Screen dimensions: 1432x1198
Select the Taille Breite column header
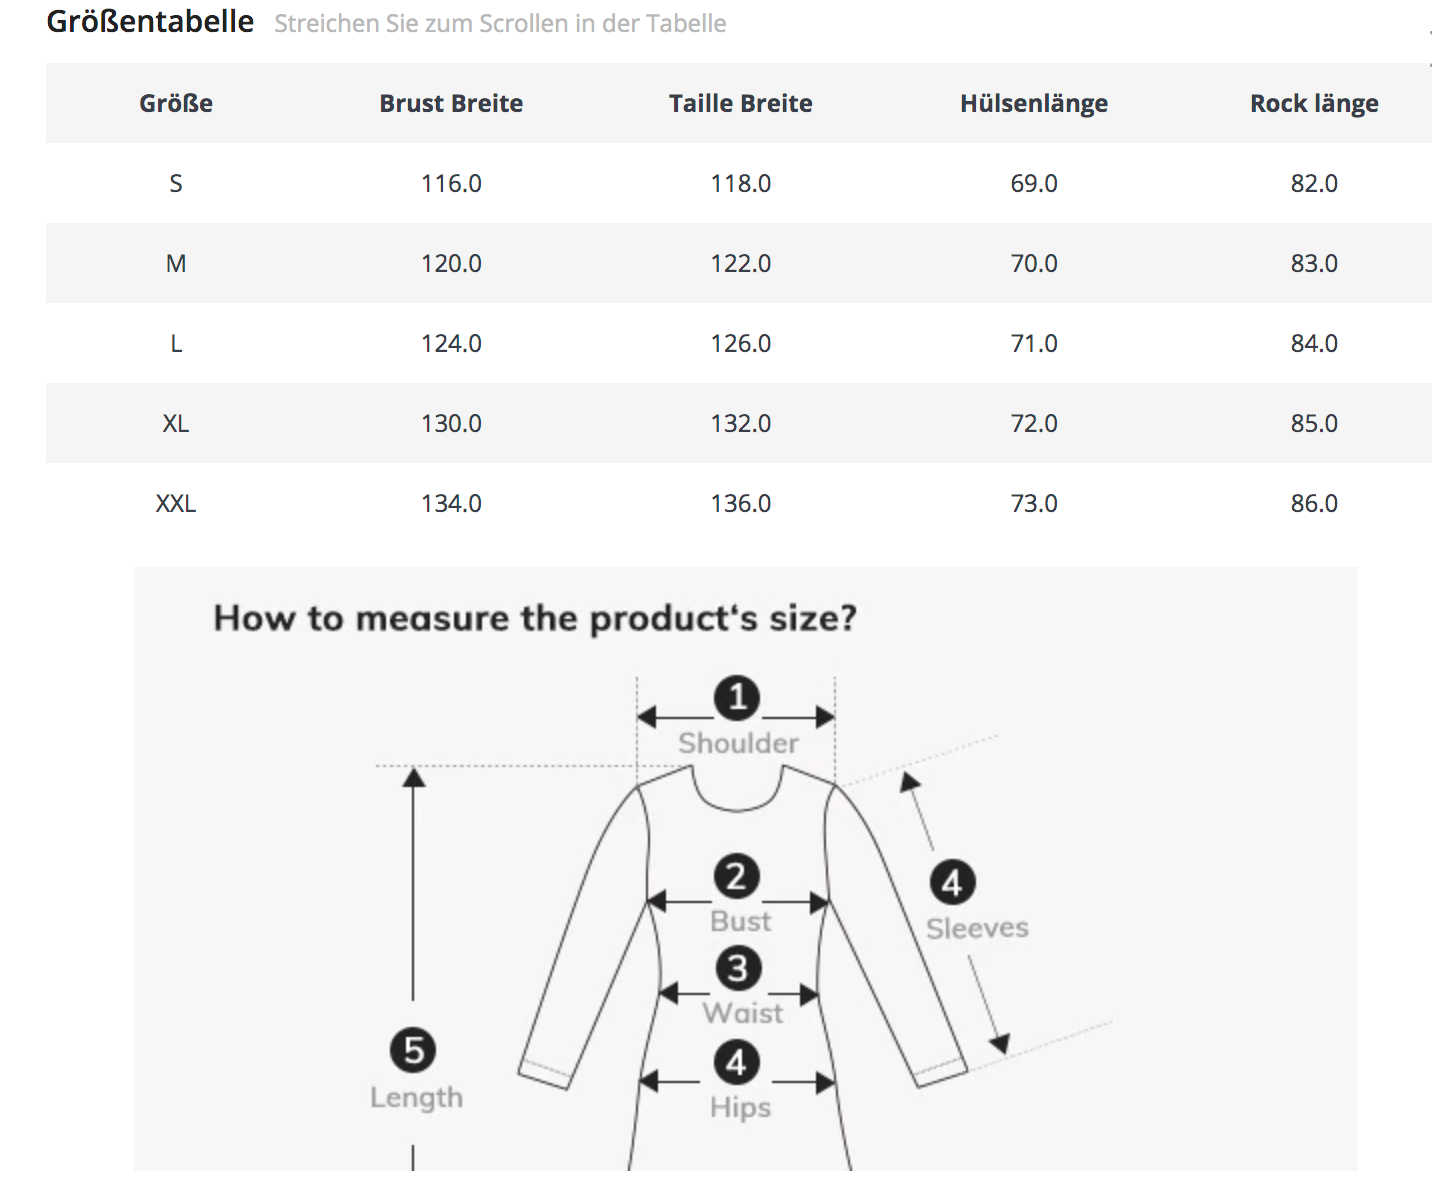(x=740, y=103)
